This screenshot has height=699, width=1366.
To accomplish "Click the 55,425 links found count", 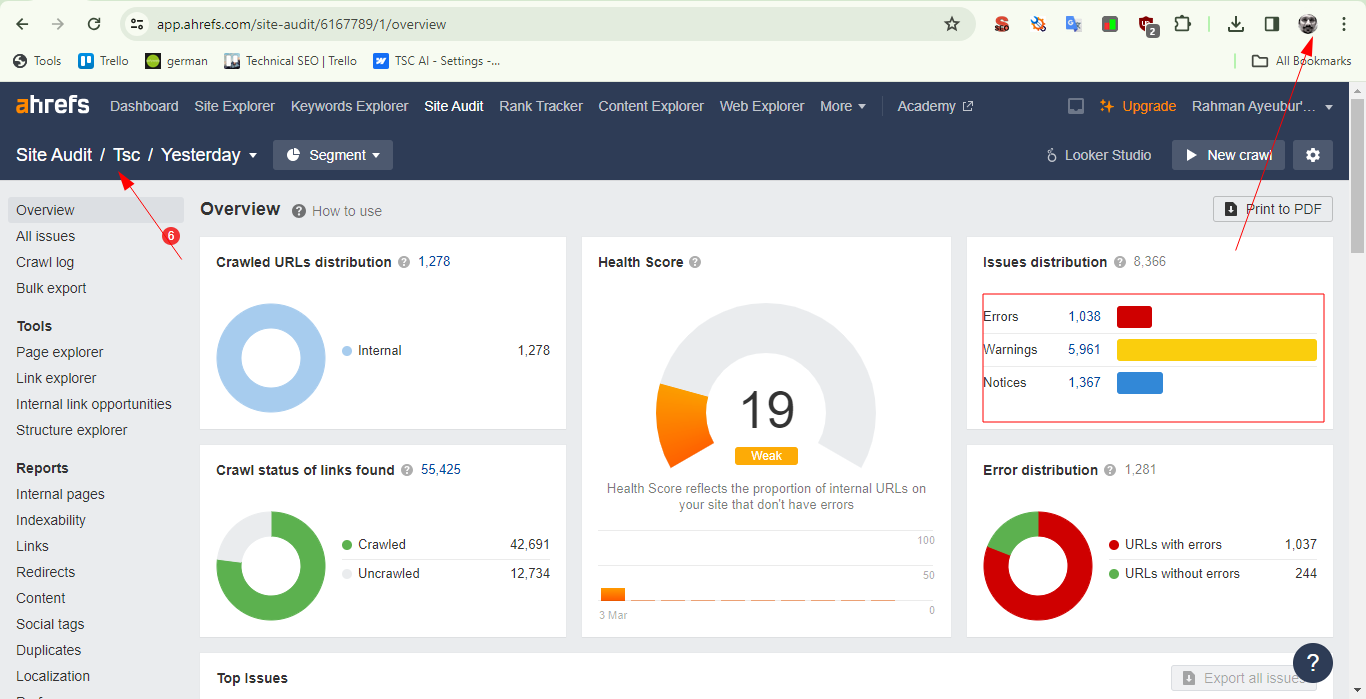I will pyautogui.click(x=441, y=470).
